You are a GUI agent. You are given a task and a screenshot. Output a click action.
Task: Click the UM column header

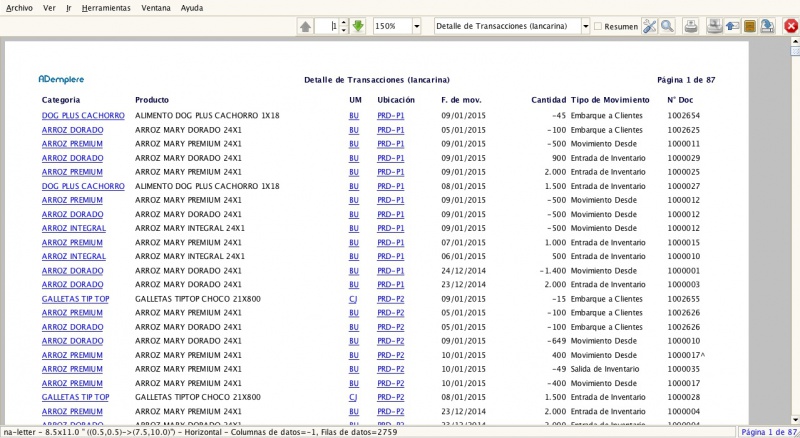tap(356, 100)
